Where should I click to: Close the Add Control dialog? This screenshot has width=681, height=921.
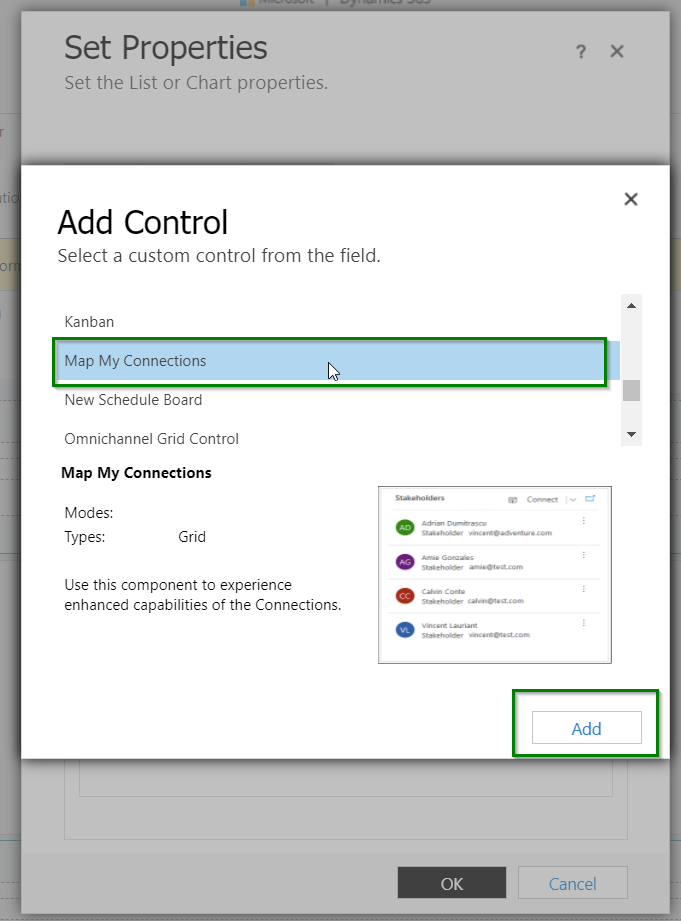(630, 199)
